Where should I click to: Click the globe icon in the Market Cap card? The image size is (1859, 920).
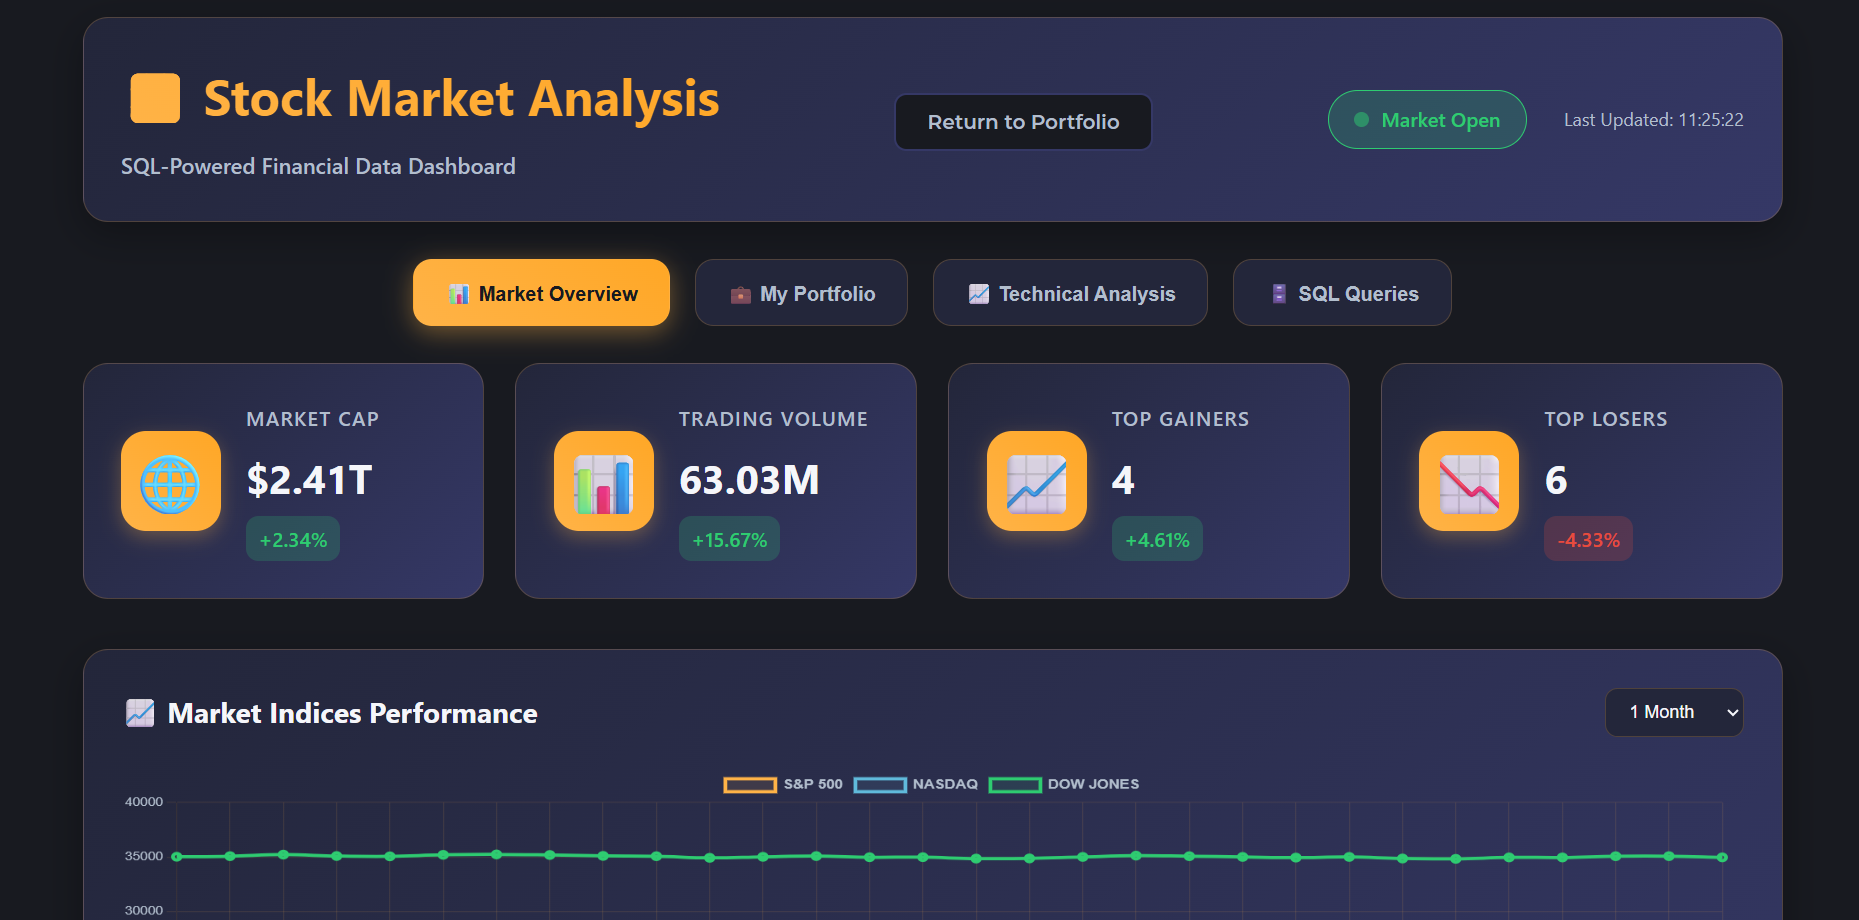click(170, 481)
